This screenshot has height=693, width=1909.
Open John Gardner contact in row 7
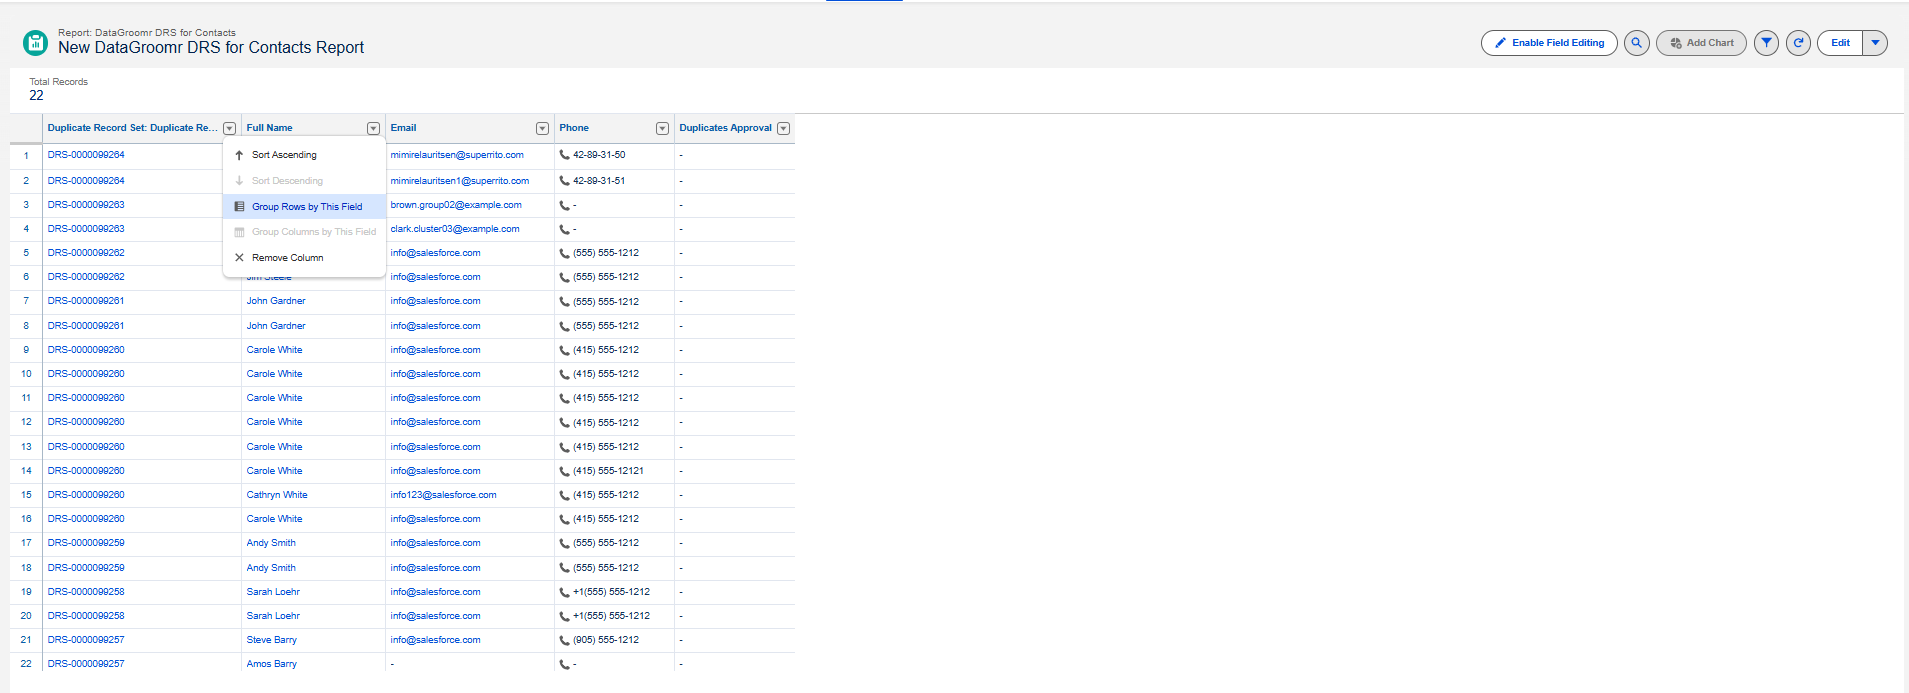click(276, 301)
